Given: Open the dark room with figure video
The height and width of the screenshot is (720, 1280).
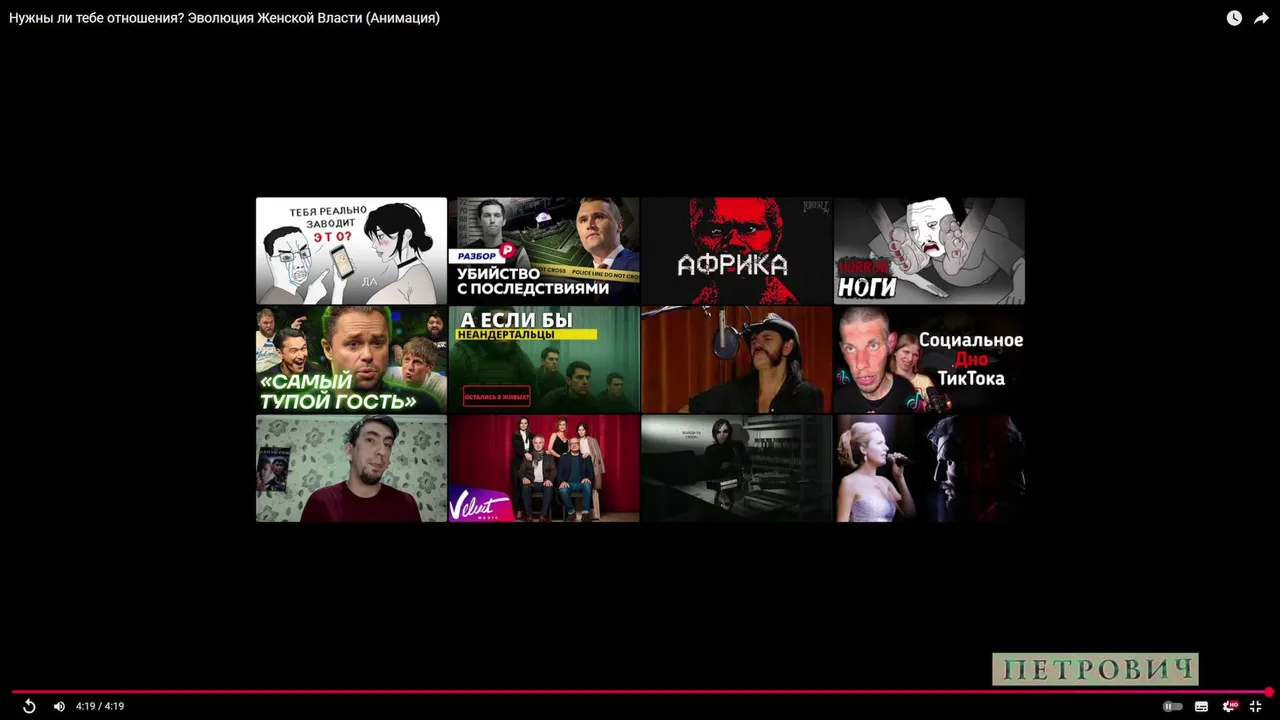Looking at the screenshot, I should 737,468.
